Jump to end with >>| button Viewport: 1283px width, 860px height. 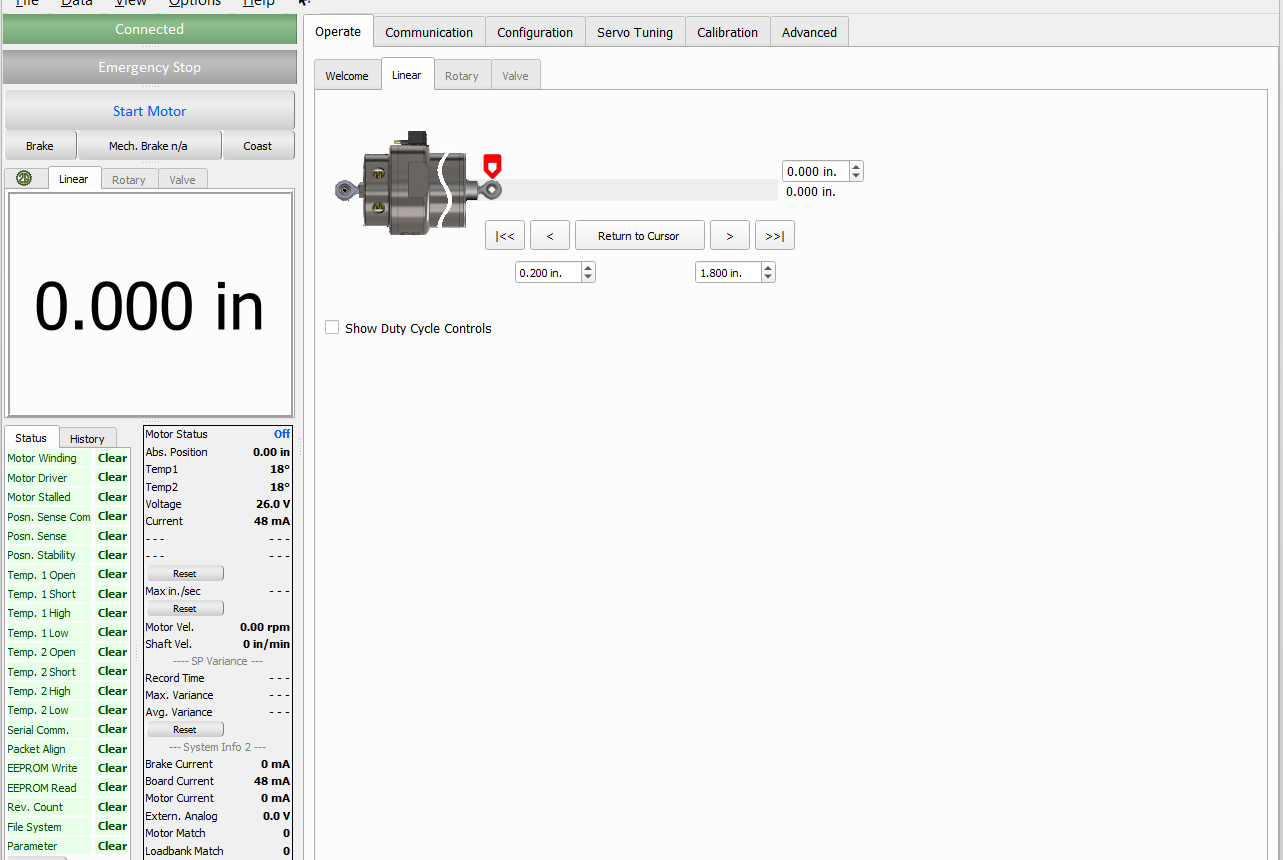pyautogui.click(x=775, y=236)
